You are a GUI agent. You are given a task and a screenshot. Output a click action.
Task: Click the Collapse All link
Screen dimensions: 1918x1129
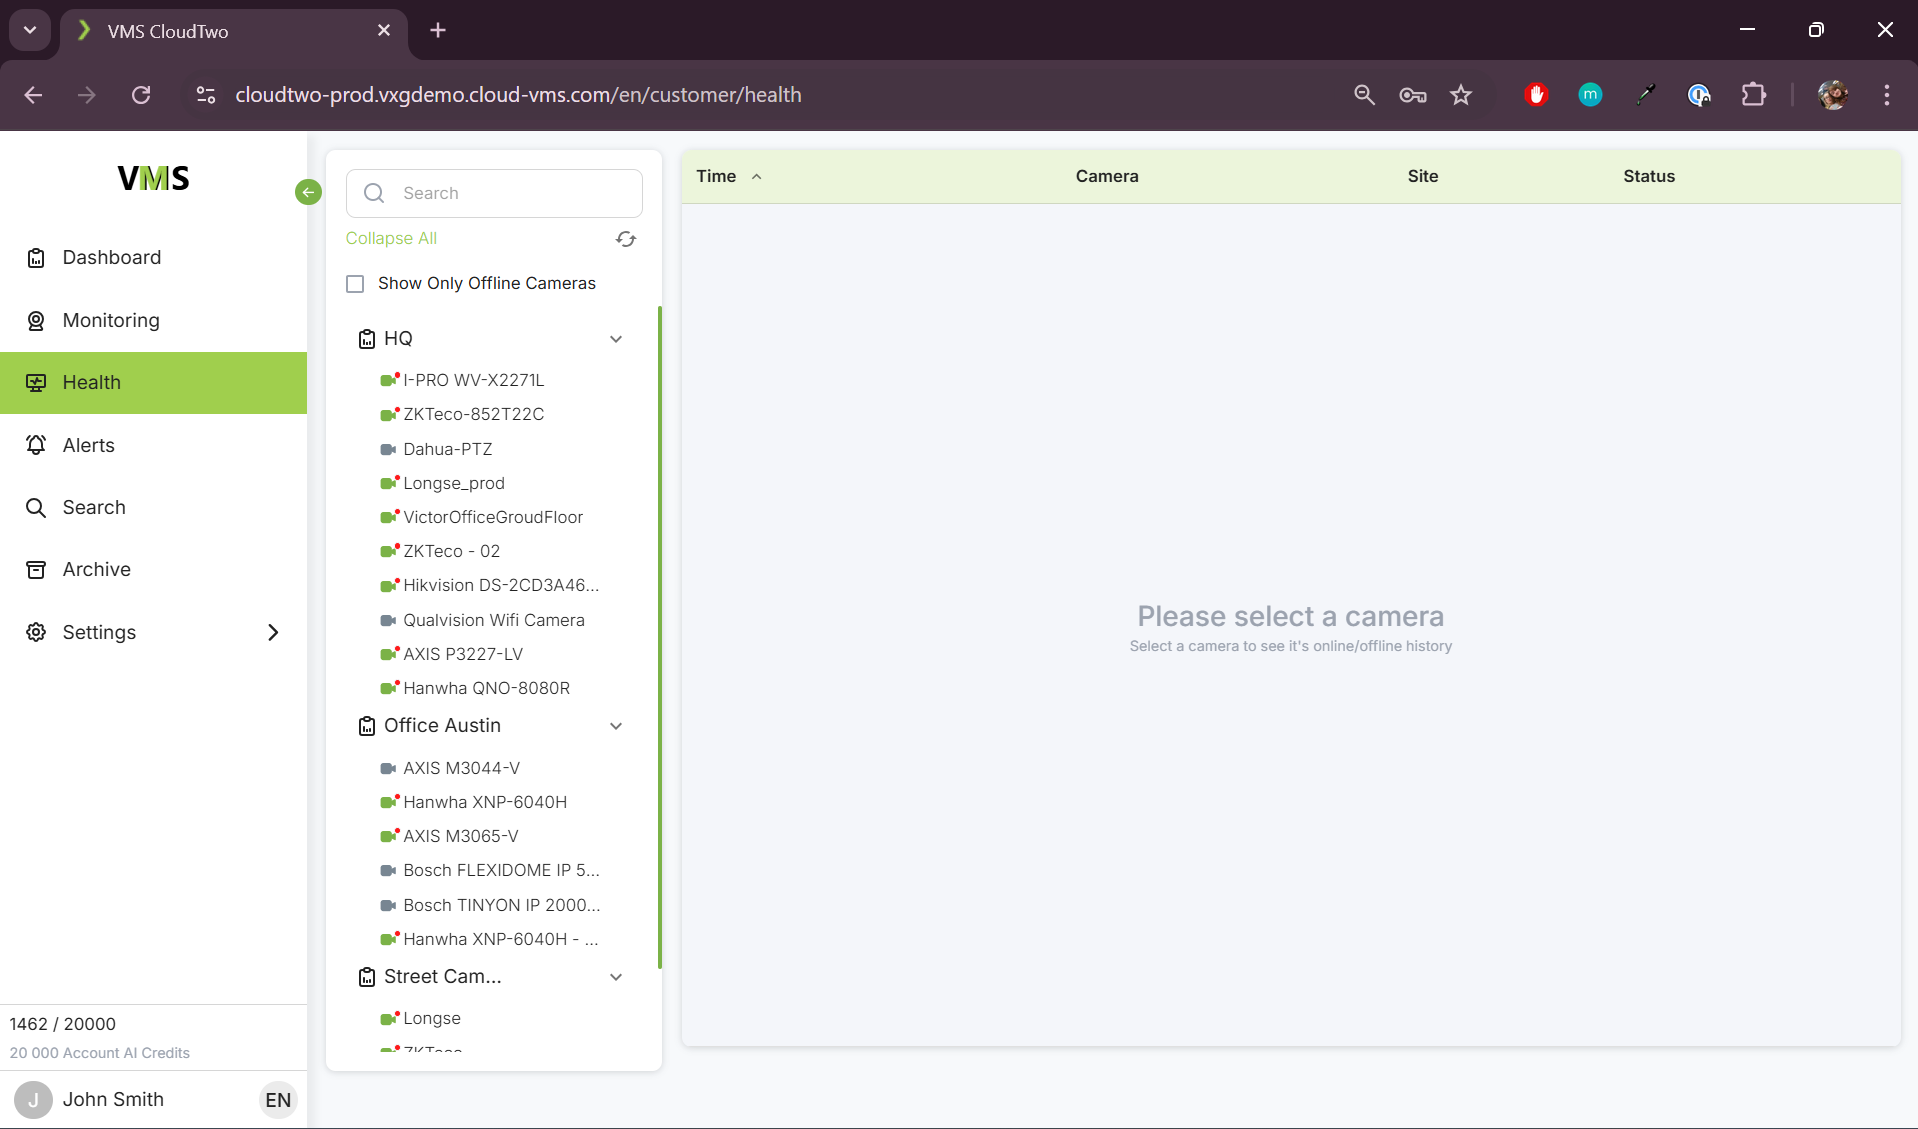(x=391, y=238)
